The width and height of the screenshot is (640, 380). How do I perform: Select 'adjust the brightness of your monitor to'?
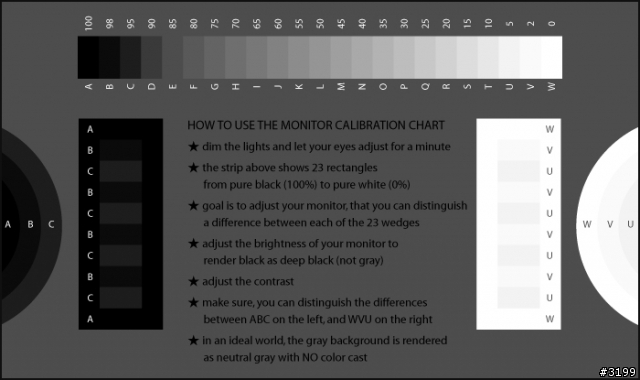click(300, 244)
